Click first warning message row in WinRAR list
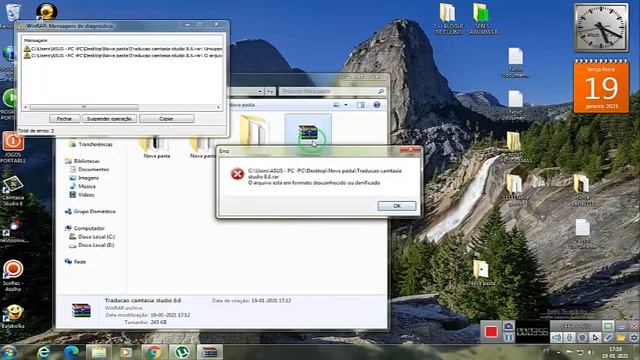 tap(122, 49)
